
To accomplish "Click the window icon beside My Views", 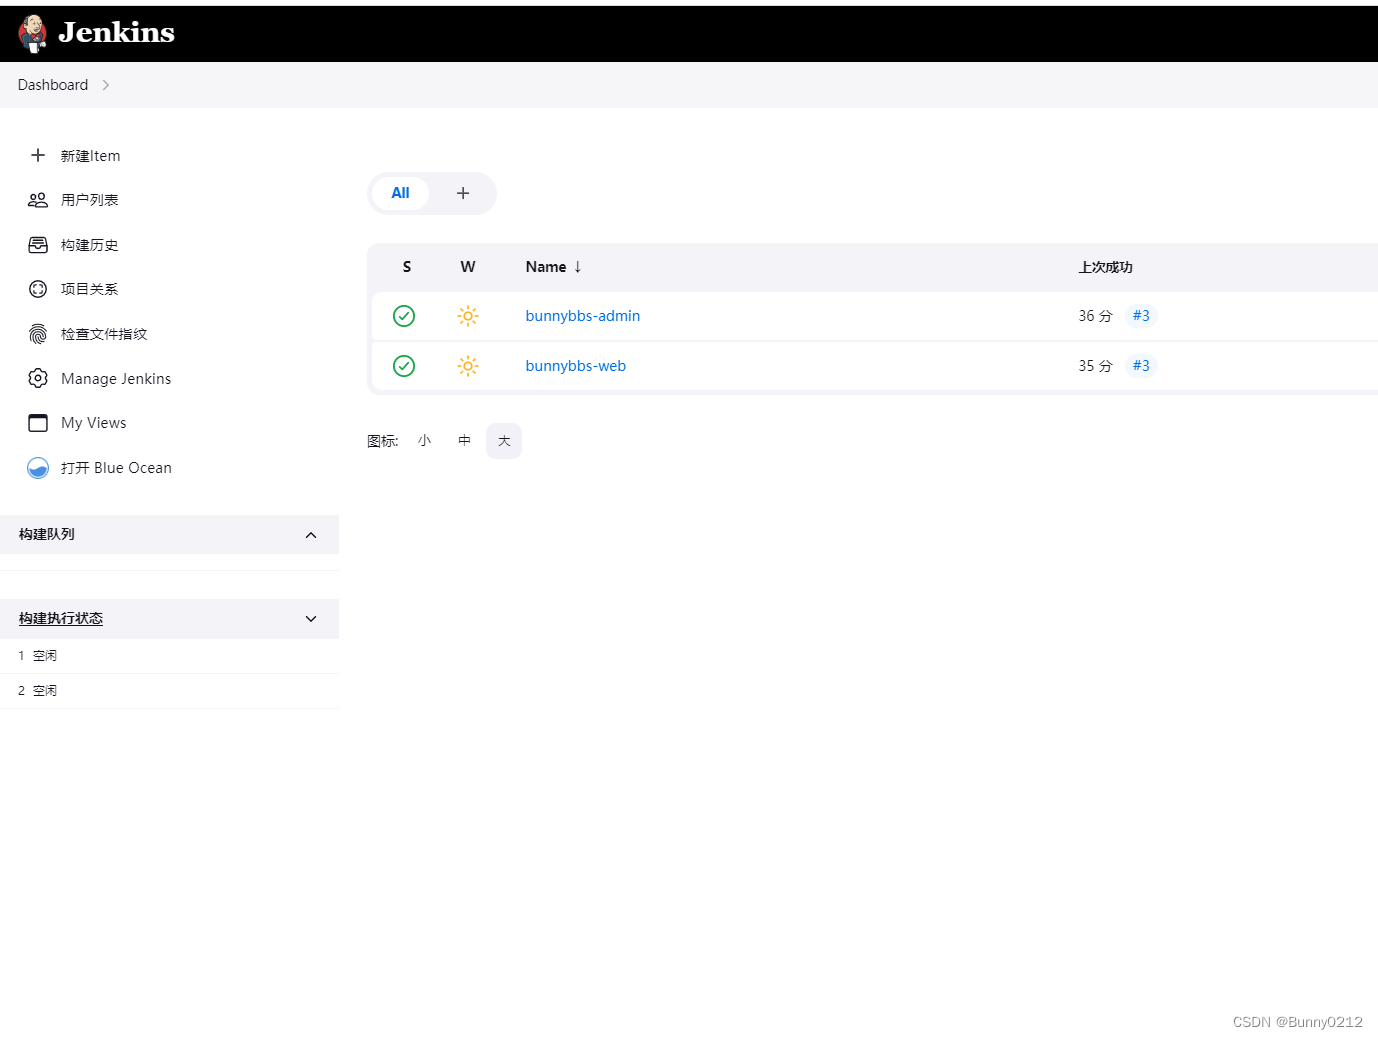I will pos(38,423).
